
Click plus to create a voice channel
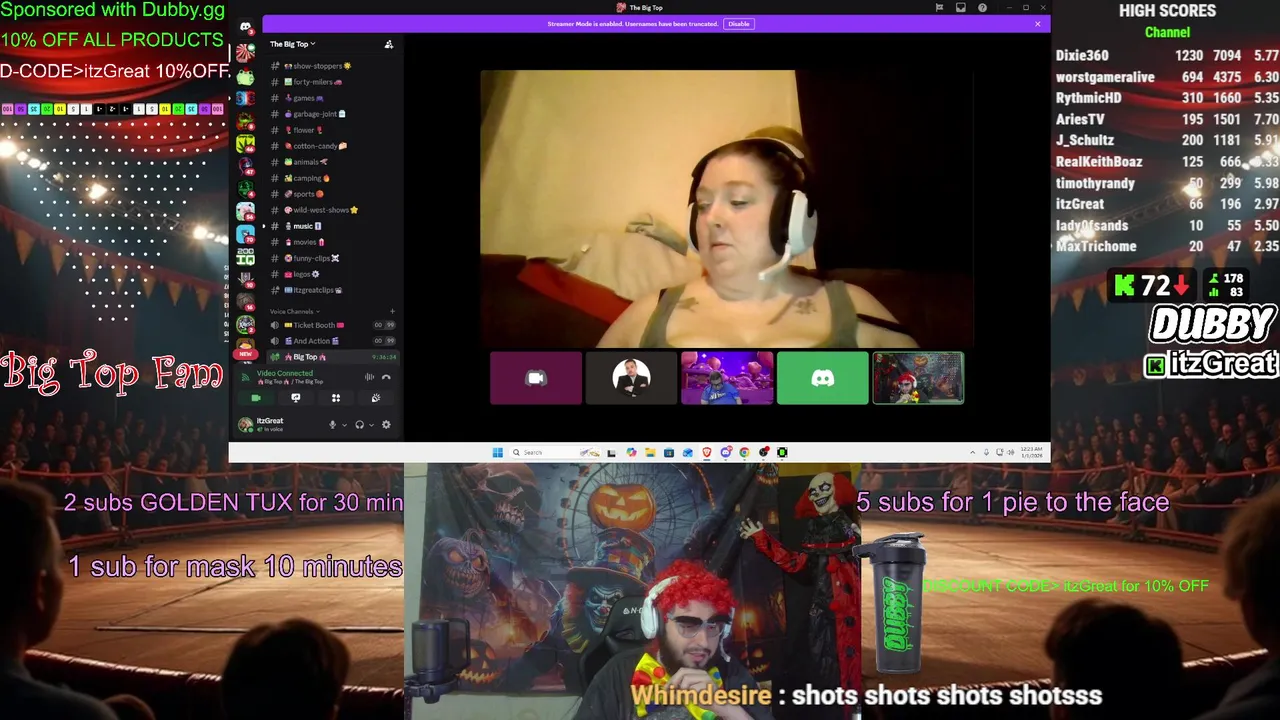tap(392, 311)
